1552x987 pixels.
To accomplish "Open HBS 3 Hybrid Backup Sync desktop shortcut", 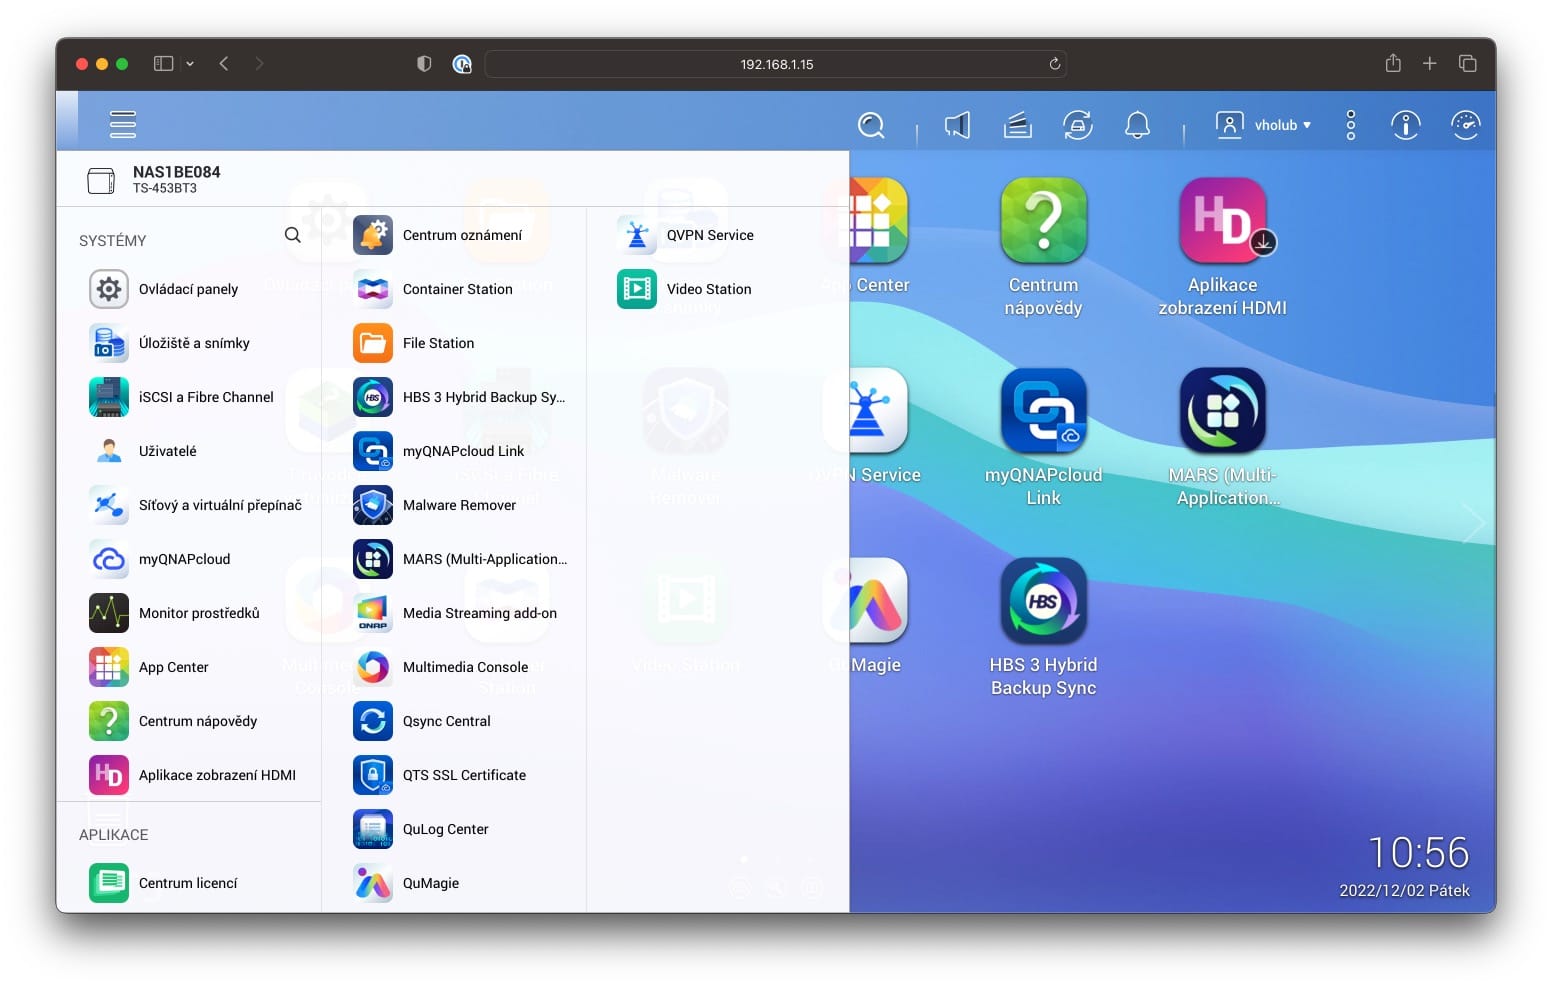I will point(1043,601).
